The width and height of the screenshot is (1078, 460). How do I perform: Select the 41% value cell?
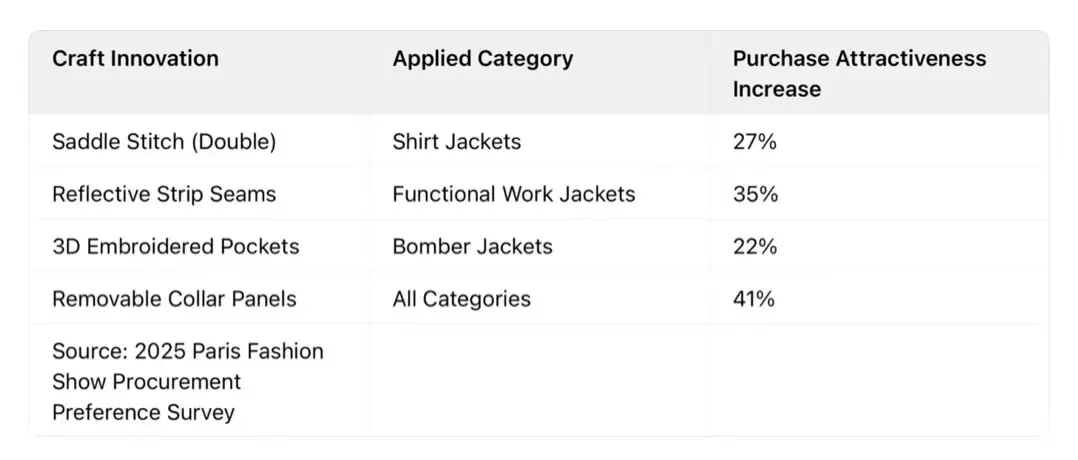755,298
